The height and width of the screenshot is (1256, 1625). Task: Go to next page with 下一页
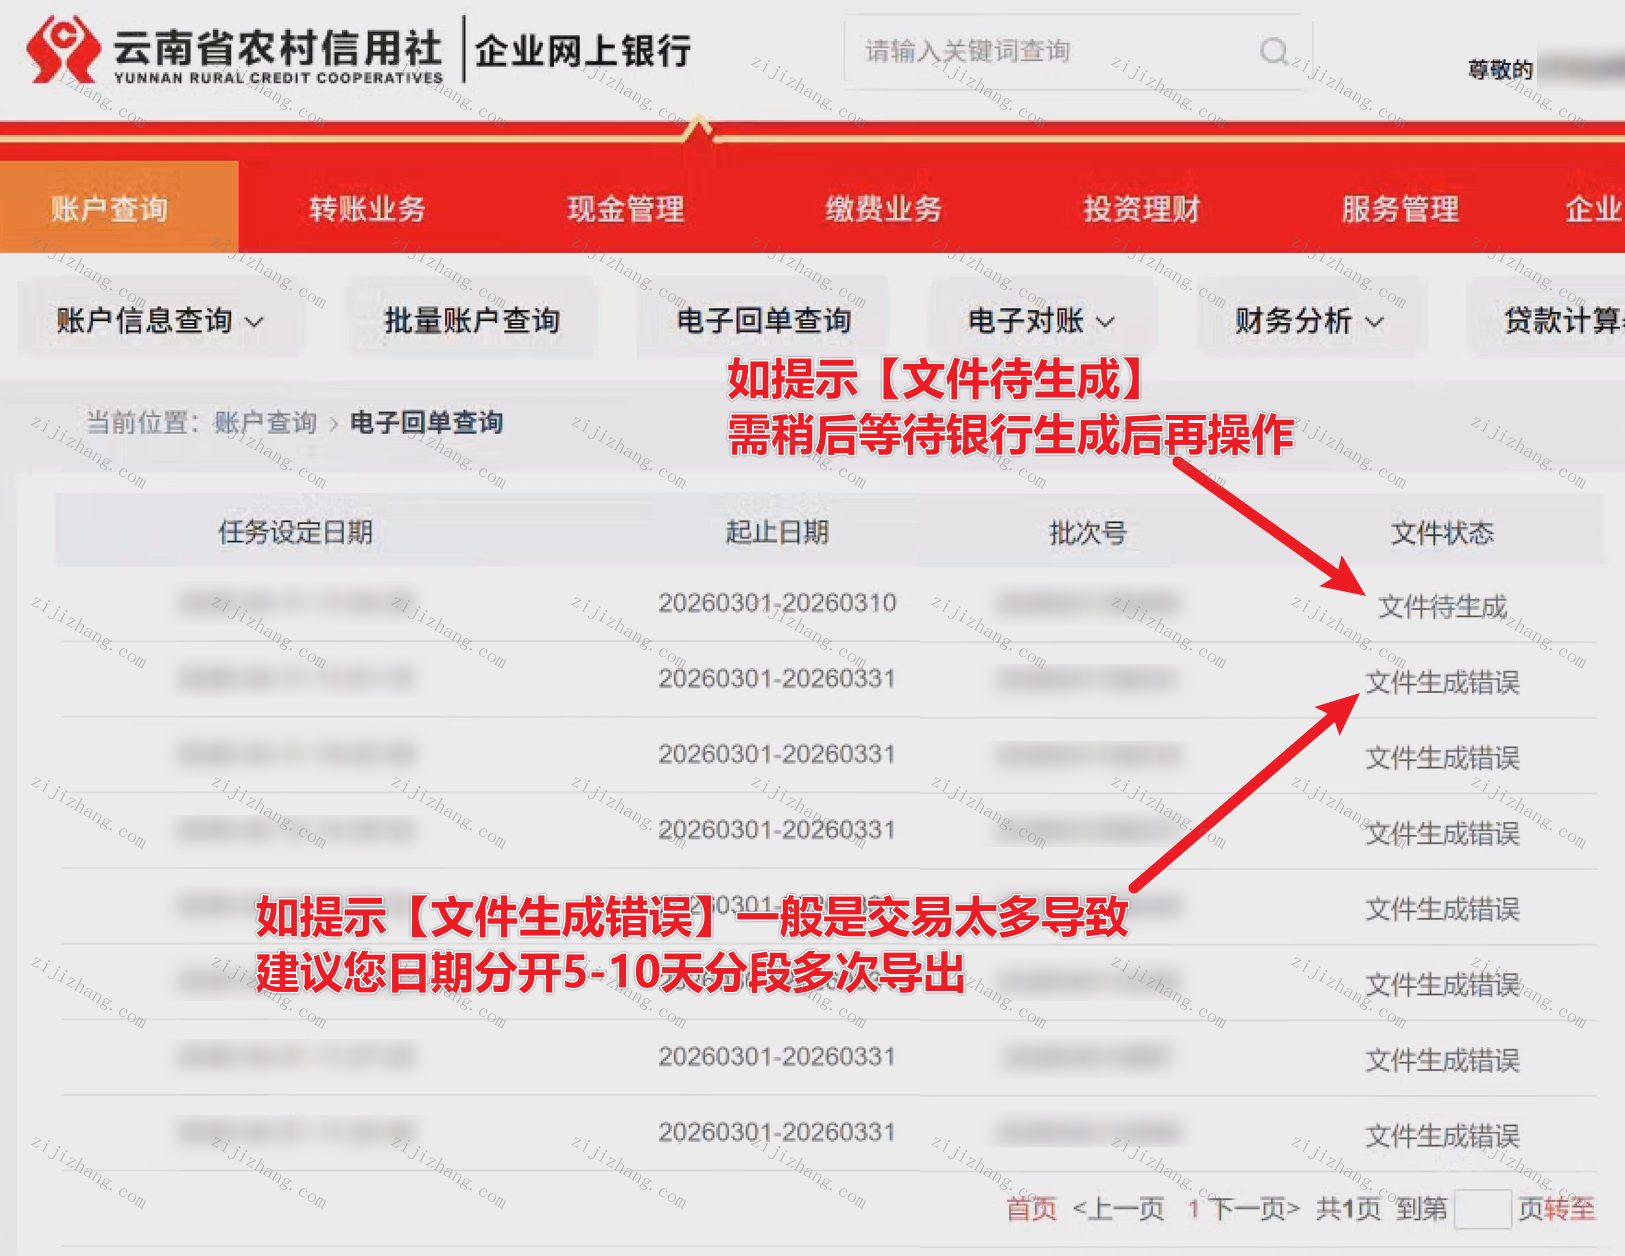click(x=1255, y=1208)
